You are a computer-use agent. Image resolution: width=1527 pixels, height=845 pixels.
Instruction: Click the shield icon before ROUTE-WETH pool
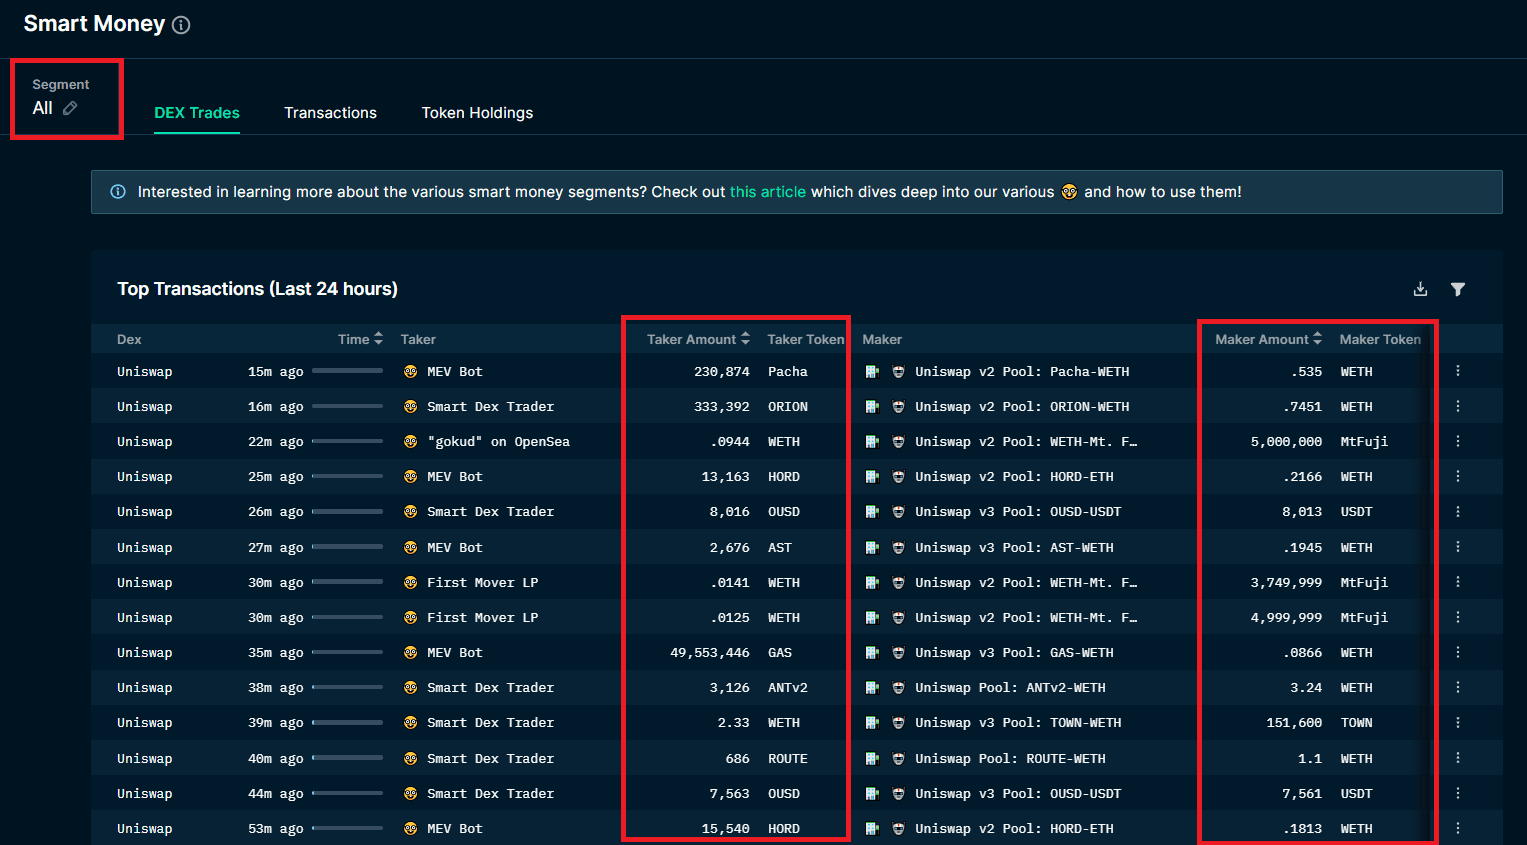898,758
